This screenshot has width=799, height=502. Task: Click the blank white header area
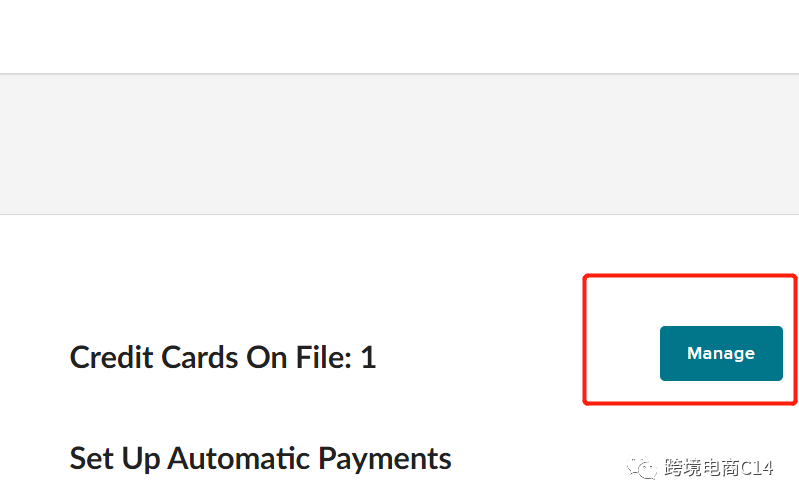400,36
